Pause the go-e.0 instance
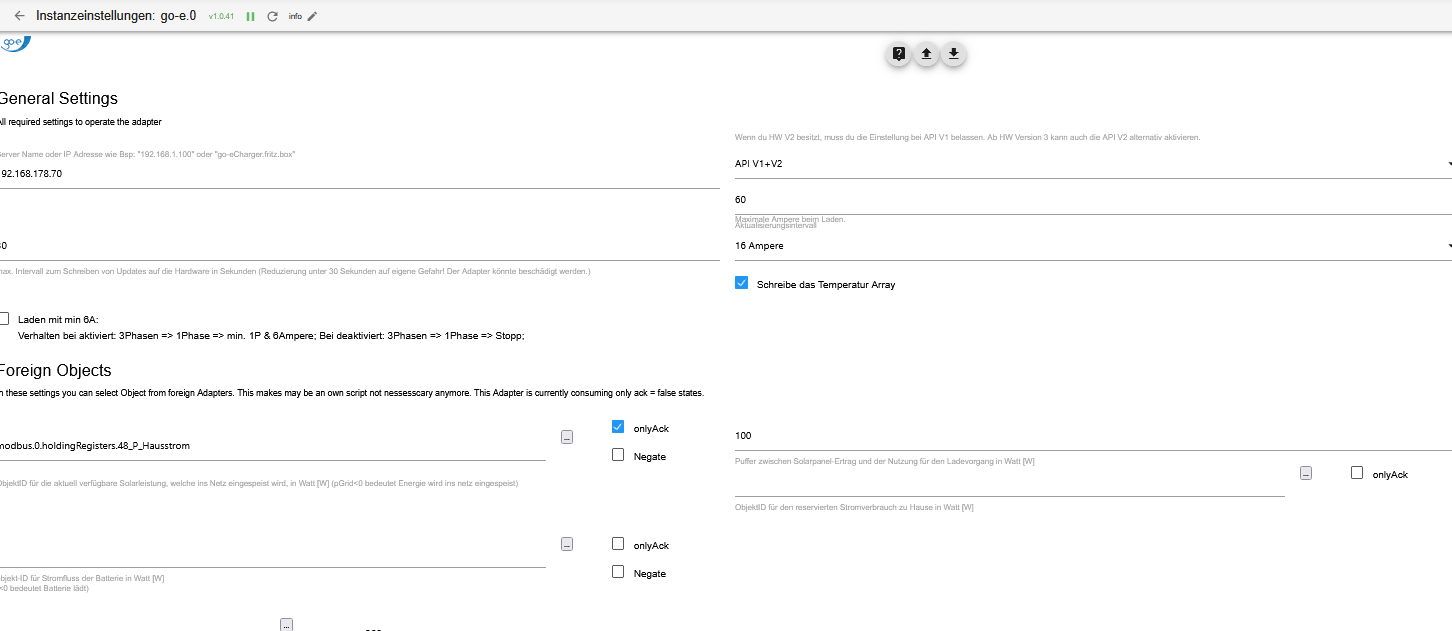This screenshot has width=1452, height=631. click(250, 17)
